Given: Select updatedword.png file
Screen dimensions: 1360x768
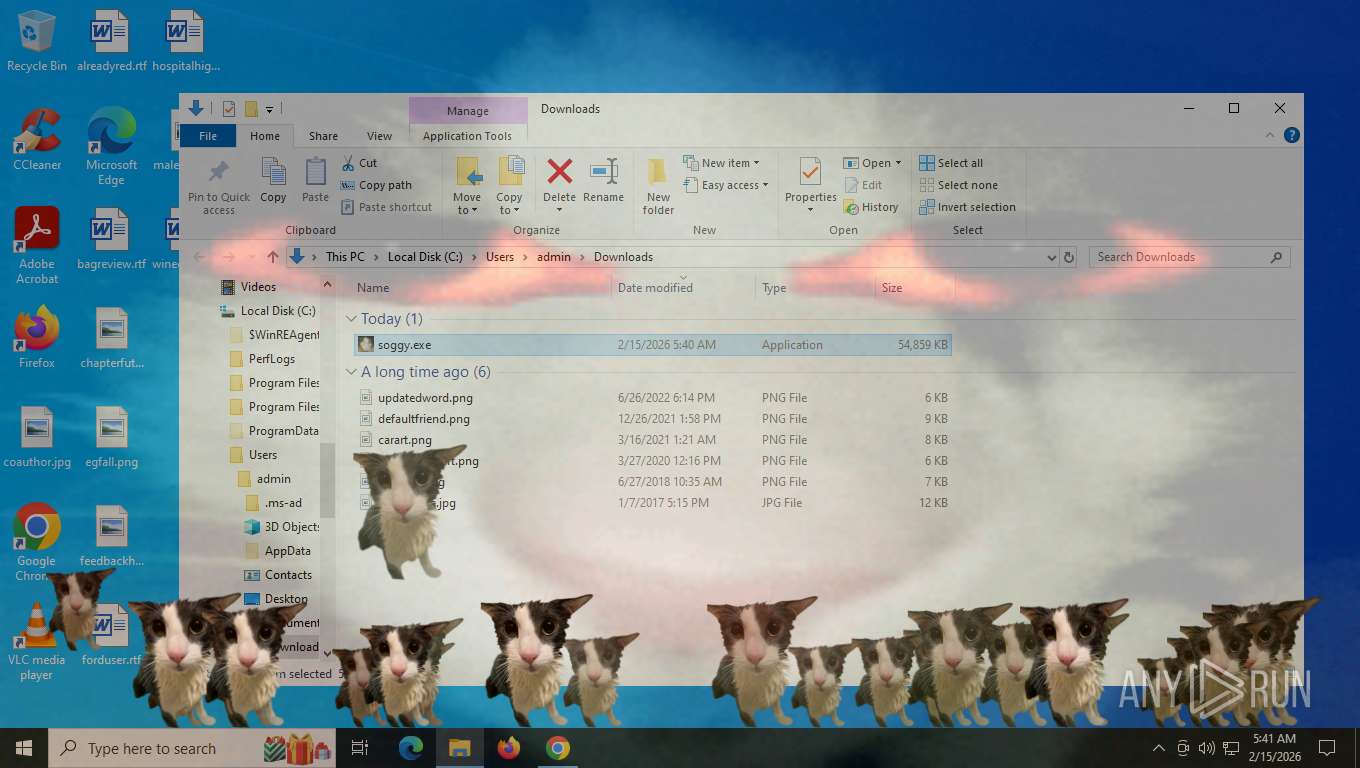Looking at the screenshot, I should (x=652, y=398).
